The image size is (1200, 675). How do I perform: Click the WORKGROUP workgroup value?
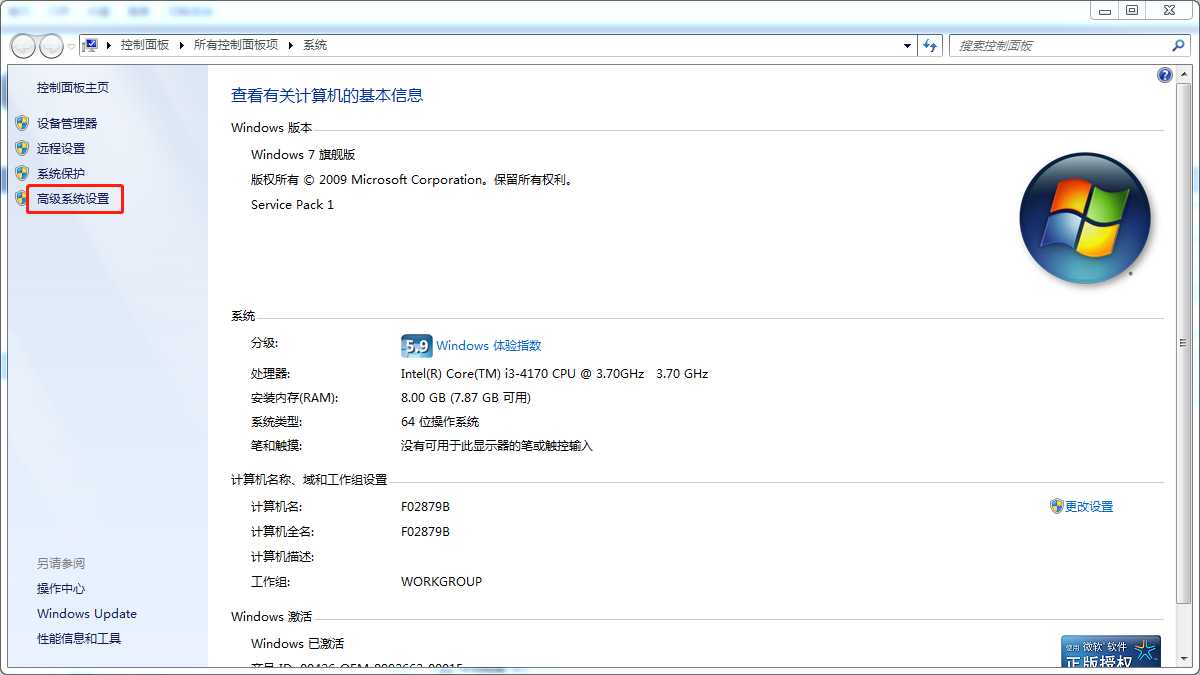[441, 582]
